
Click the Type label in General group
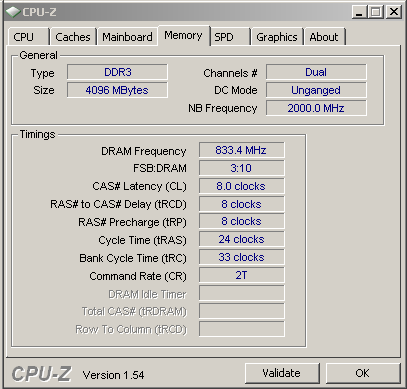[42, 73]
